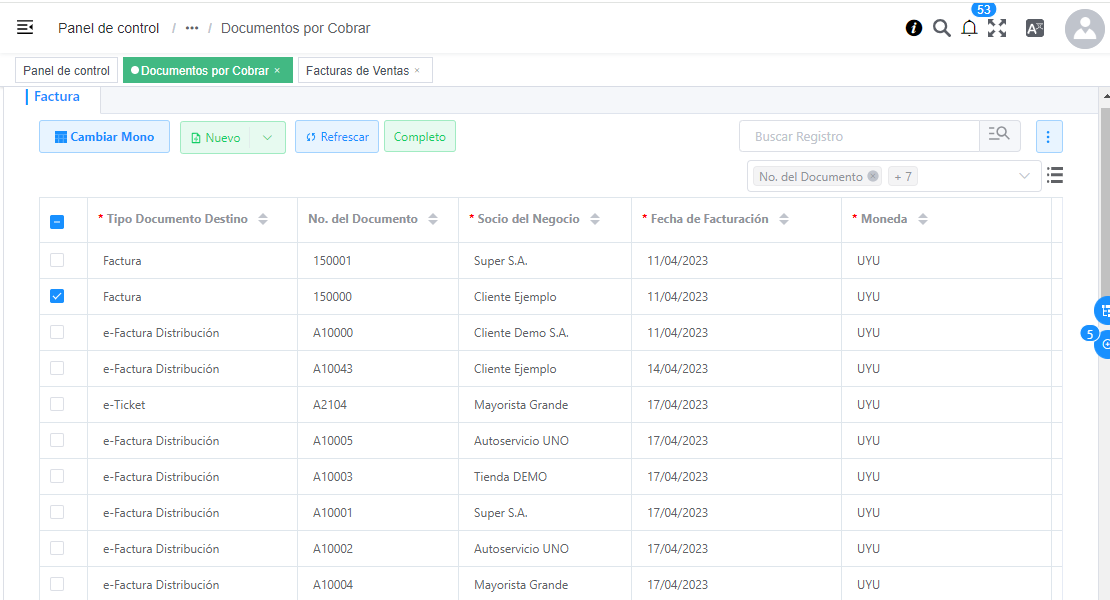Click the user avatar profile icon
The width and height of the screenshot is (1110, 600).
pyautogui.click(x=1084, y=29)
